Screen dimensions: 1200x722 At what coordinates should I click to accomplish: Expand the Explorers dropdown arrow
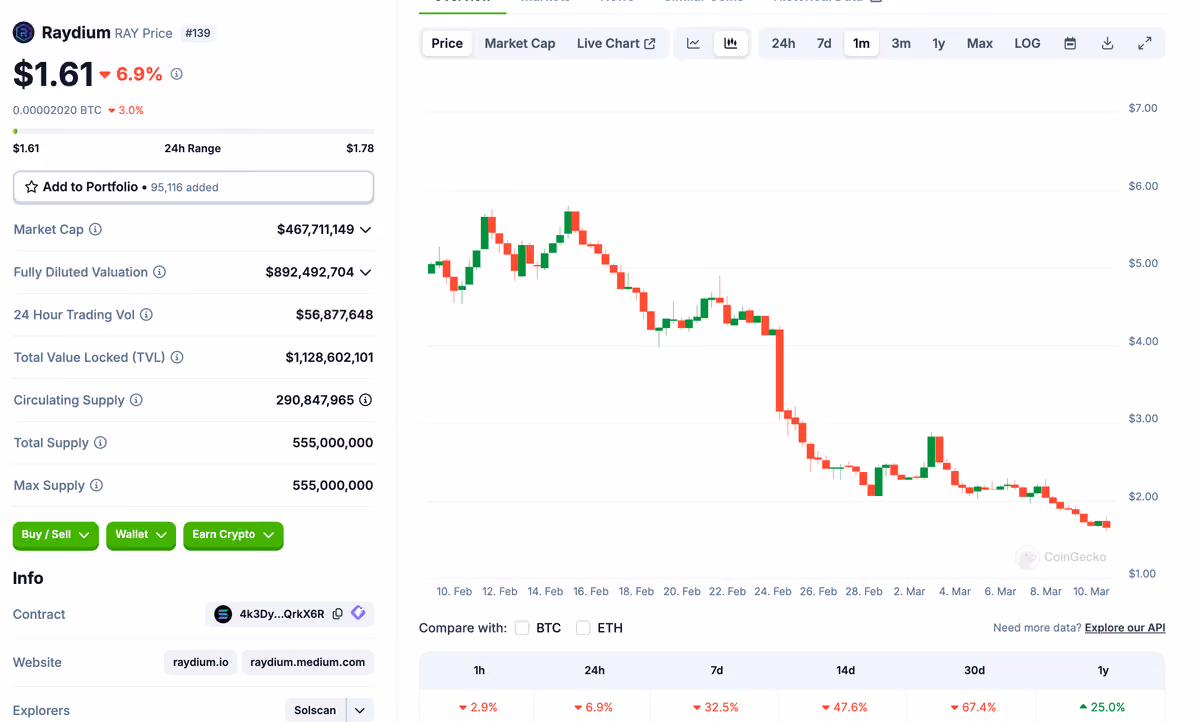pyautogui.click(x=360, y=711)
